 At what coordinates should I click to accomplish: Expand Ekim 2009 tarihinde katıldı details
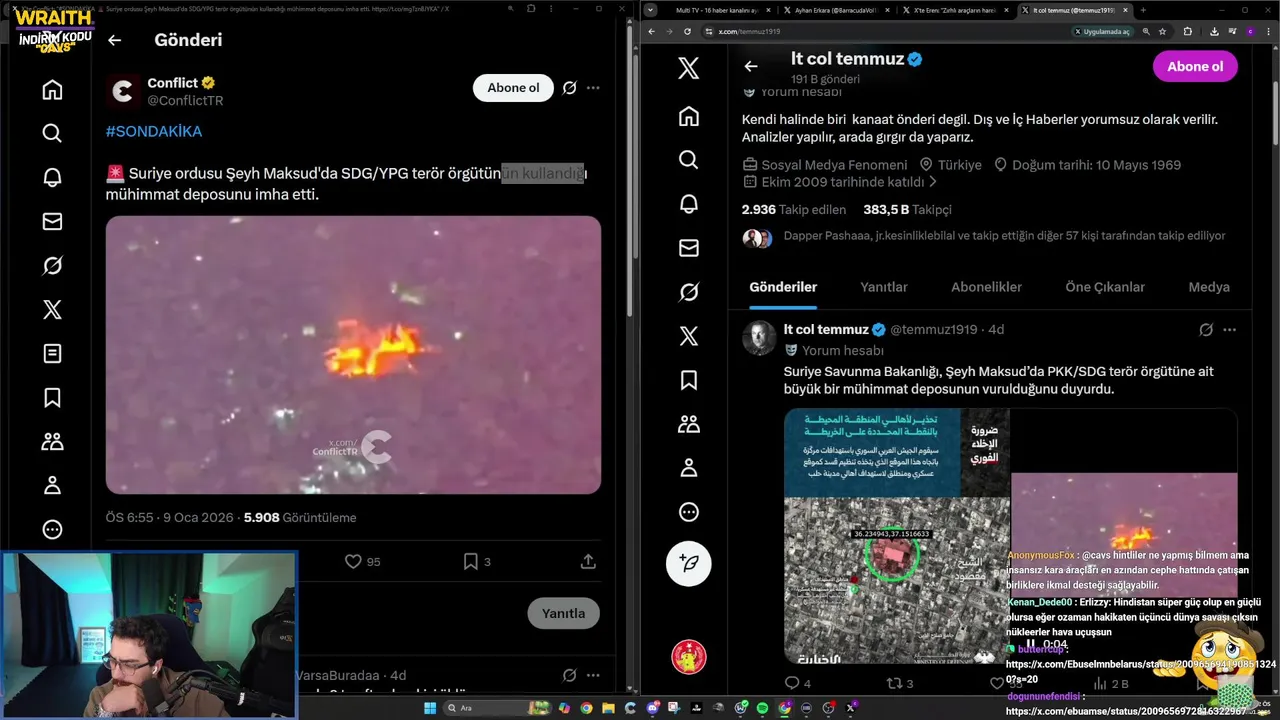click(x=840, y=182)
